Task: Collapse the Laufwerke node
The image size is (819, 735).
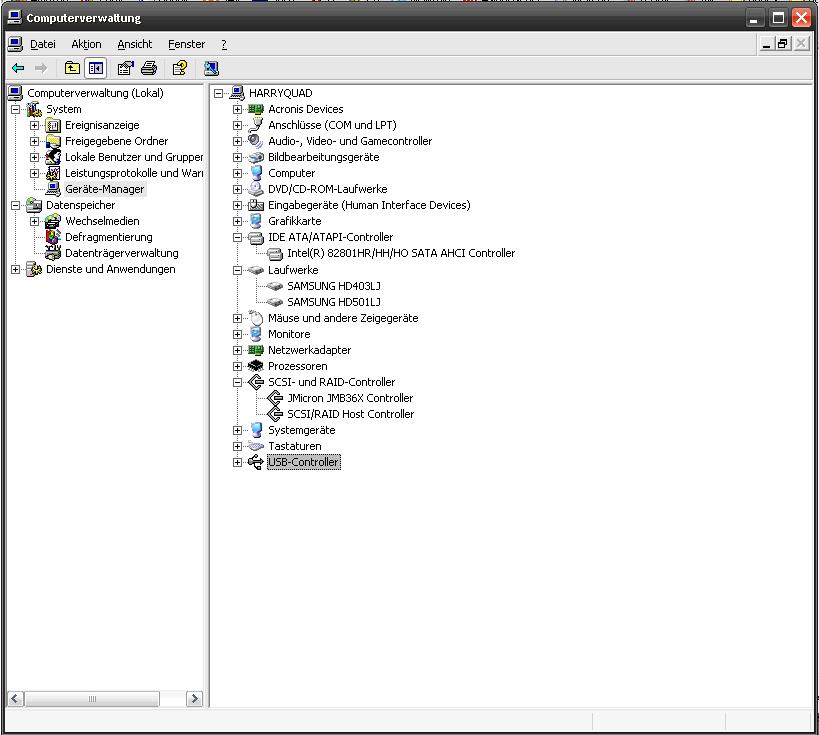Action: pyautogui.click(x=237, y=270)
